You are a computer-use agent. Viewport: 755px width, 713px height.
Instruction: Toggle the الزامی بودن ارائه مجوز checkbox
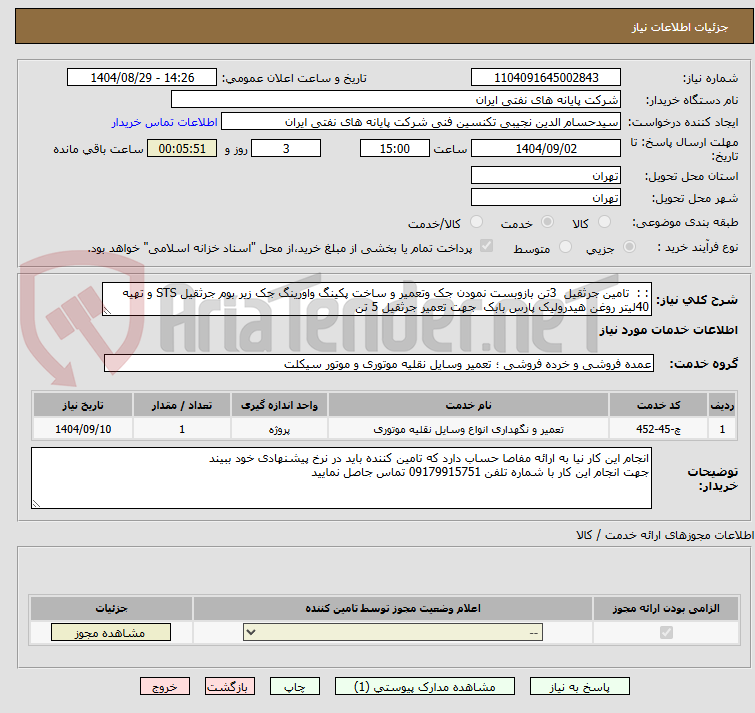pos(666,632)
